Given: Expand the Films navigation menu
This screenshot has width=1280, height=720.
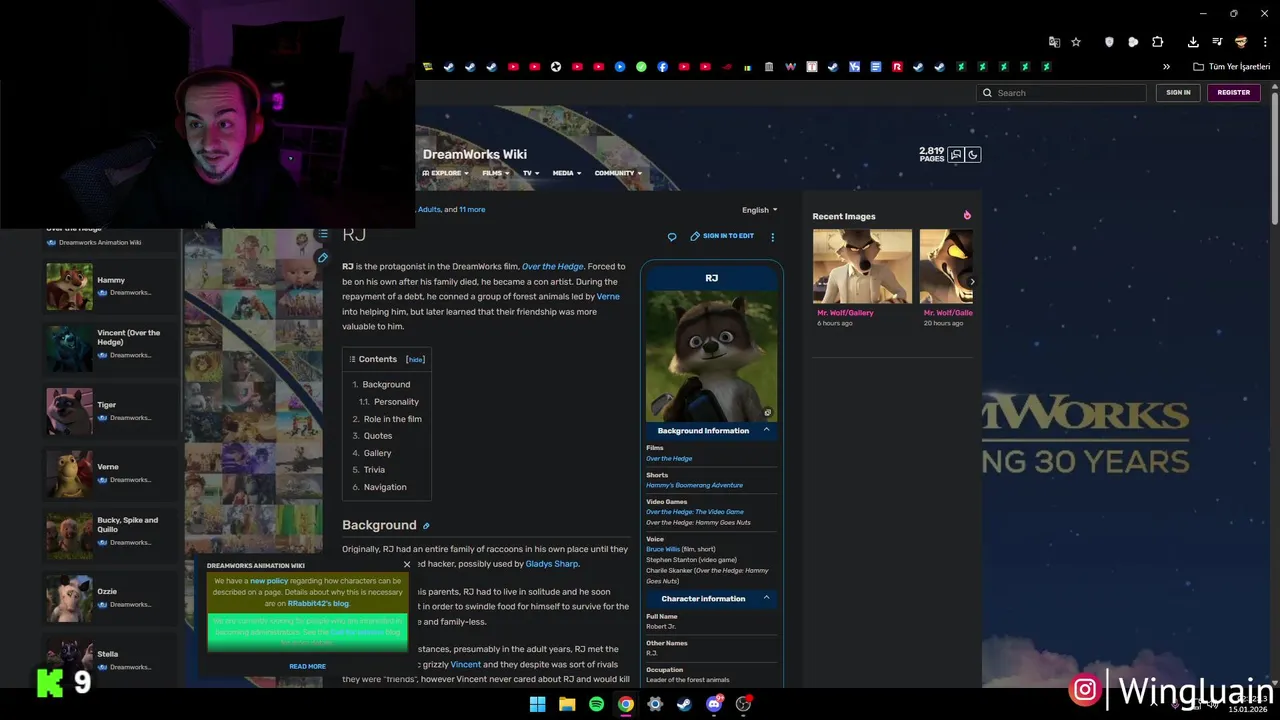Looking at the screenshot, I should pos(495,173).
